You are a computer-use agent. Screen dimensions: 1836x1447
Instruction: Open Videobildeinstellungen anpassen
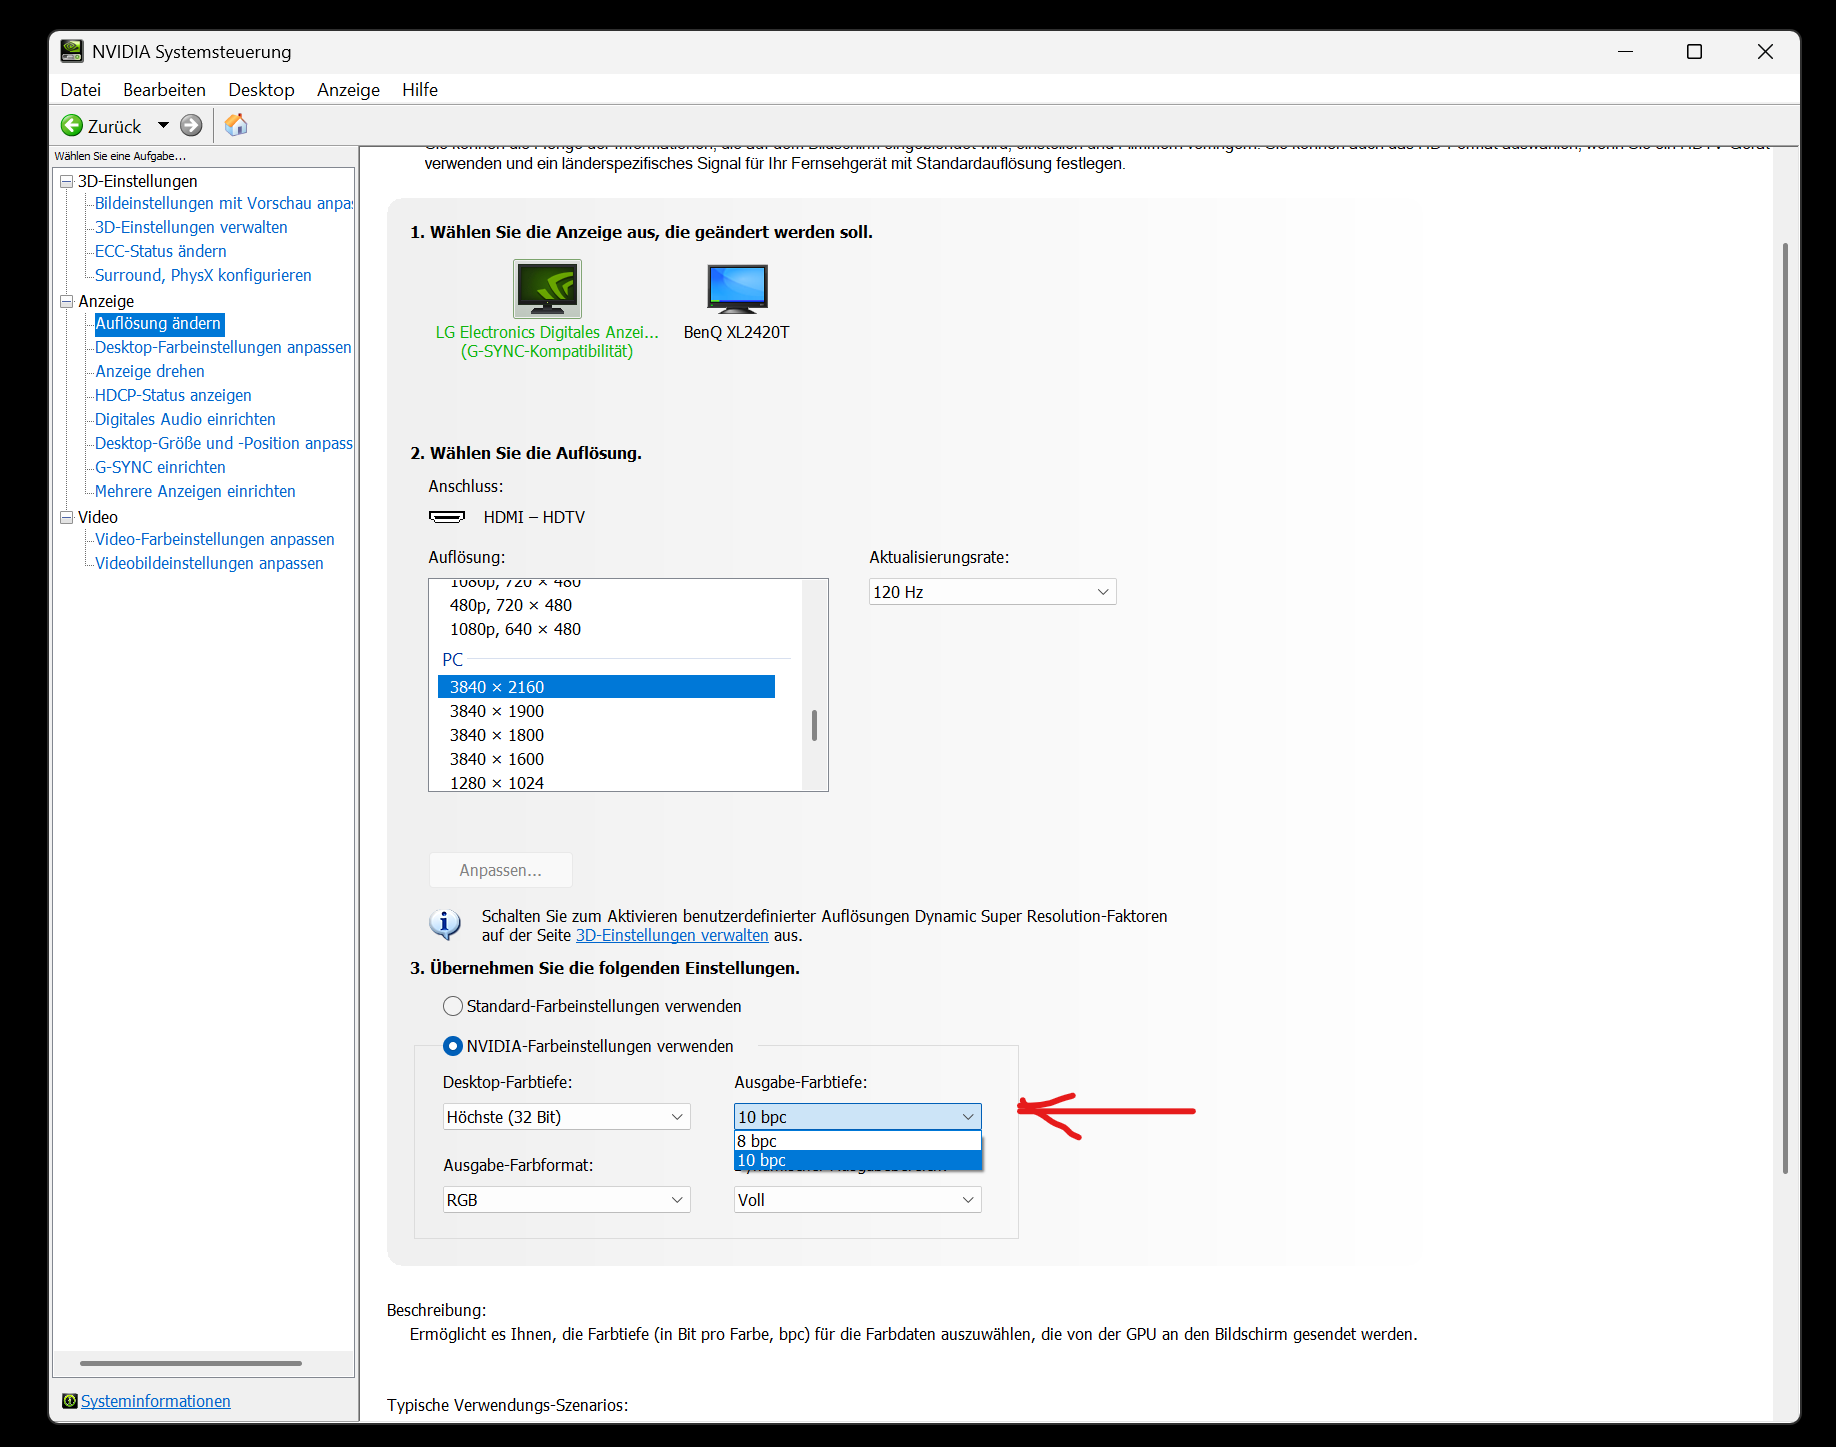[209, 563]
